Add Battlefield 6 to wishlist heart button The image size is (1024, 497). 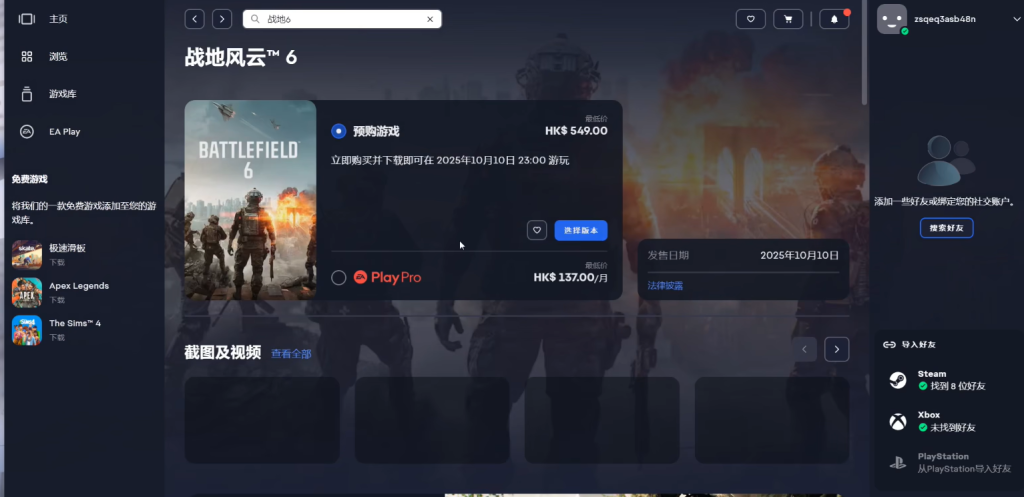pos(537,230)
